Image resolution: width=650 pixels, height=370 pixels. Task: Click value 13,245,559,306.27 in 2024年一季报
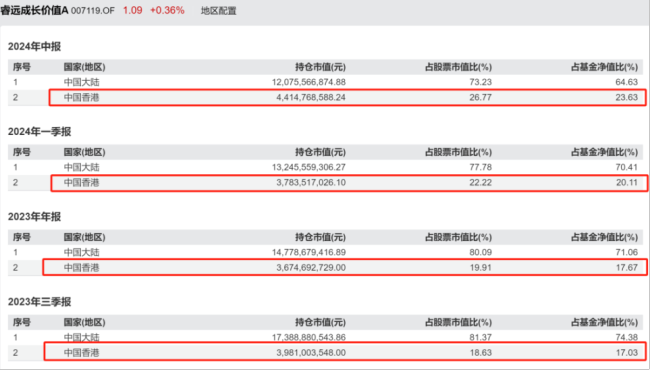[309, 167]
